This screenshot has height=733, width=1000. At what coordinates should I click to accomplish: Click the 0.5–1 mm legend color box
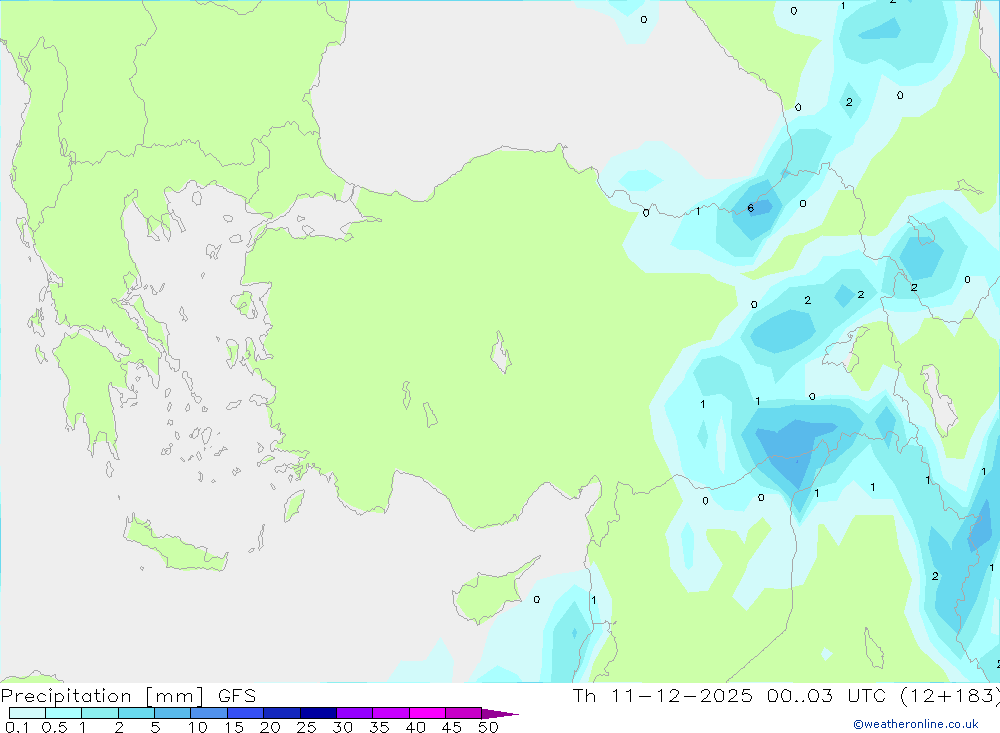(x=63, y=713)
